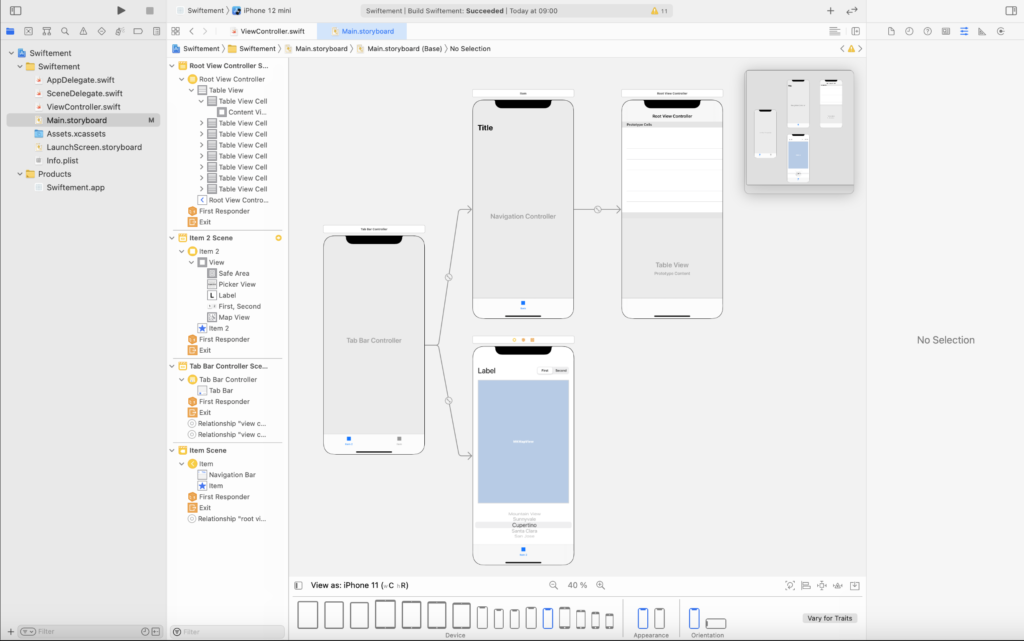Open the Connections inspector

point(1000,31)
